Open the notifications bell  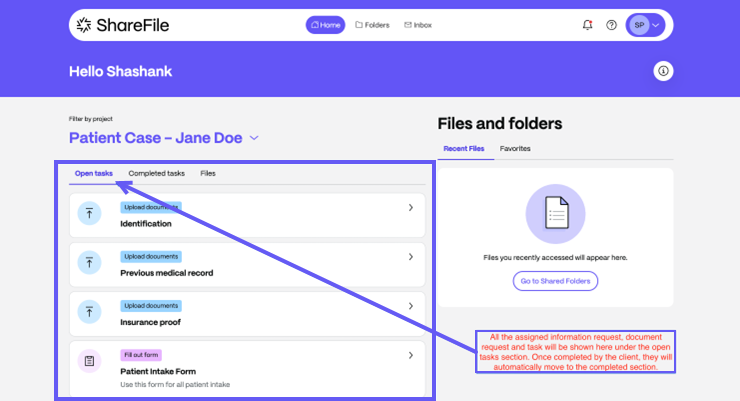[587, 25]
